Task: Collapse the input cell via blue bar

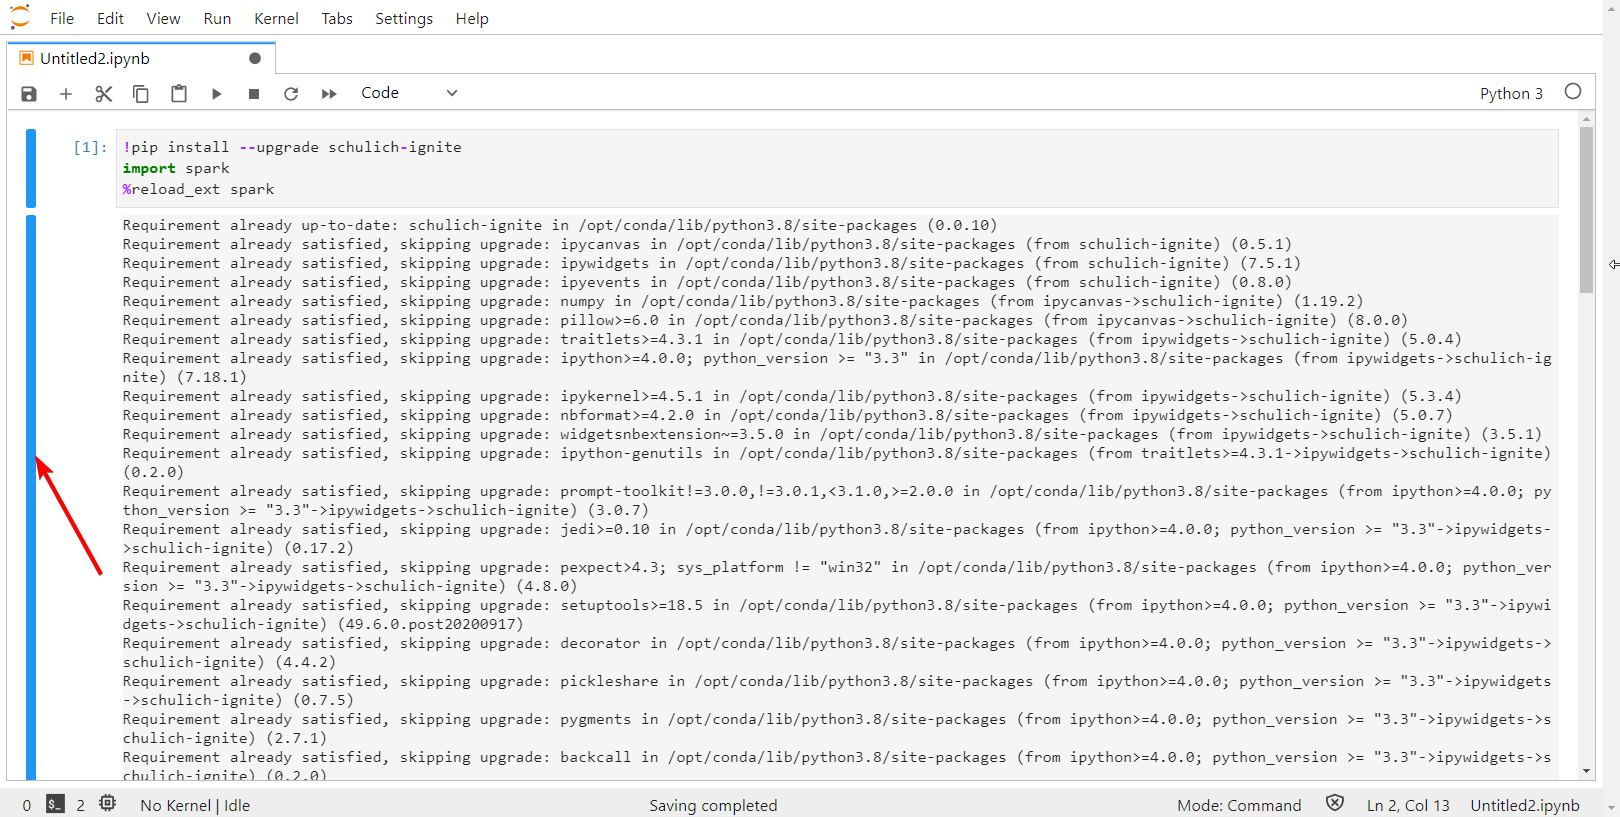Action: [31, 168]
